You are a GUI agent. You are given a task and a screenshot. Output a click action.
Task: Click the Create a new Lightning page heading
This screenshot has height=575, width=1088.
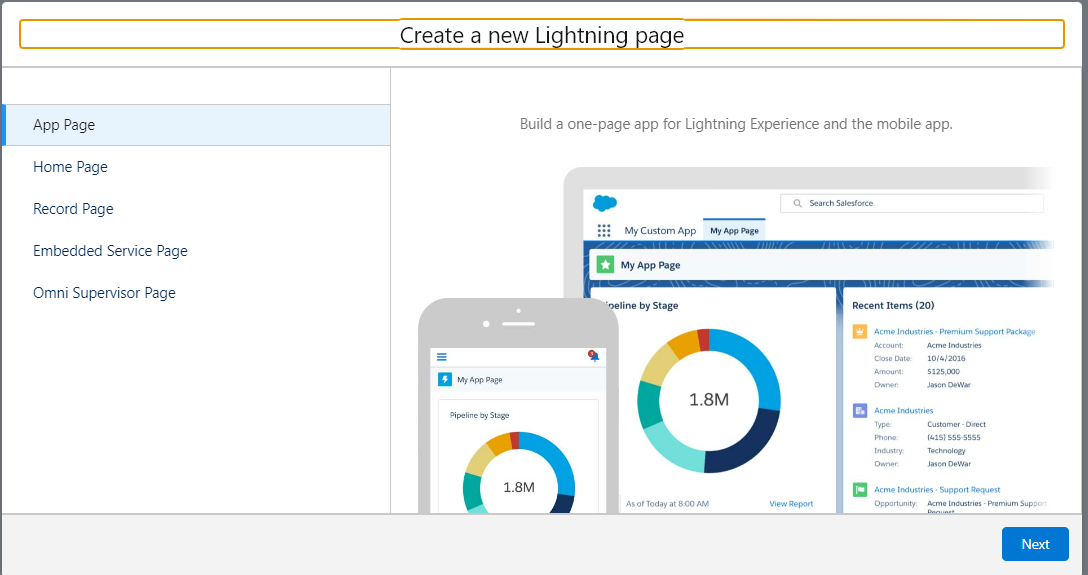pyautogui.click(x=542, y=35)
